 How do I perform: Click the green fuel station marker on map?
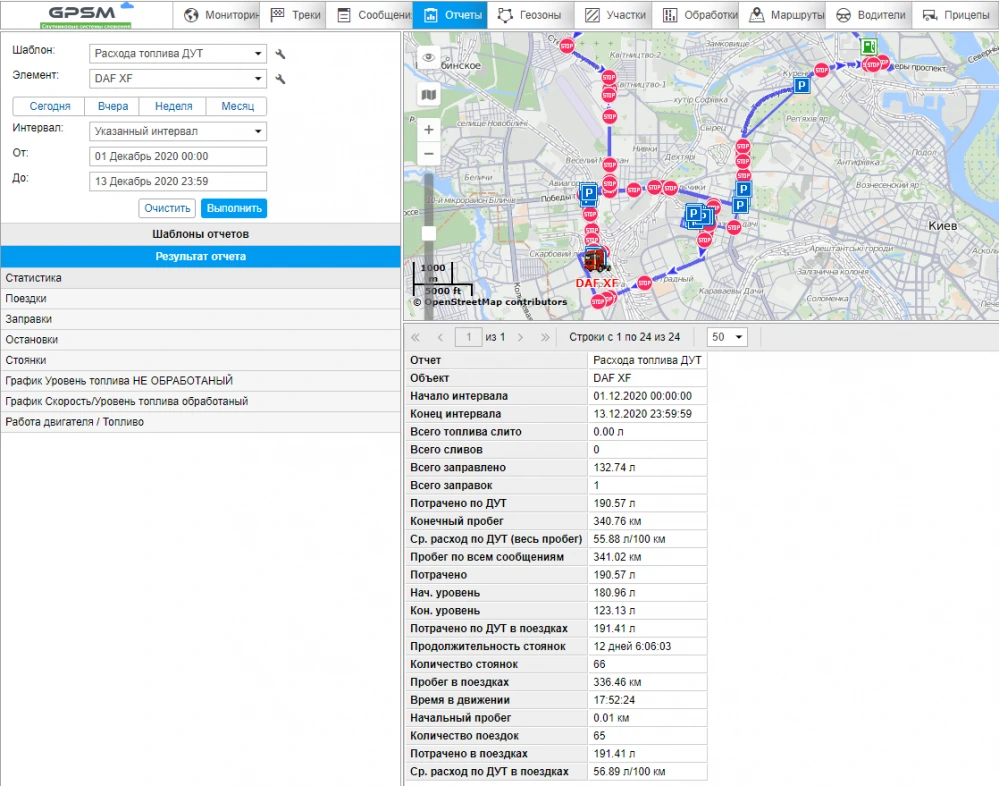coord(869,46)
